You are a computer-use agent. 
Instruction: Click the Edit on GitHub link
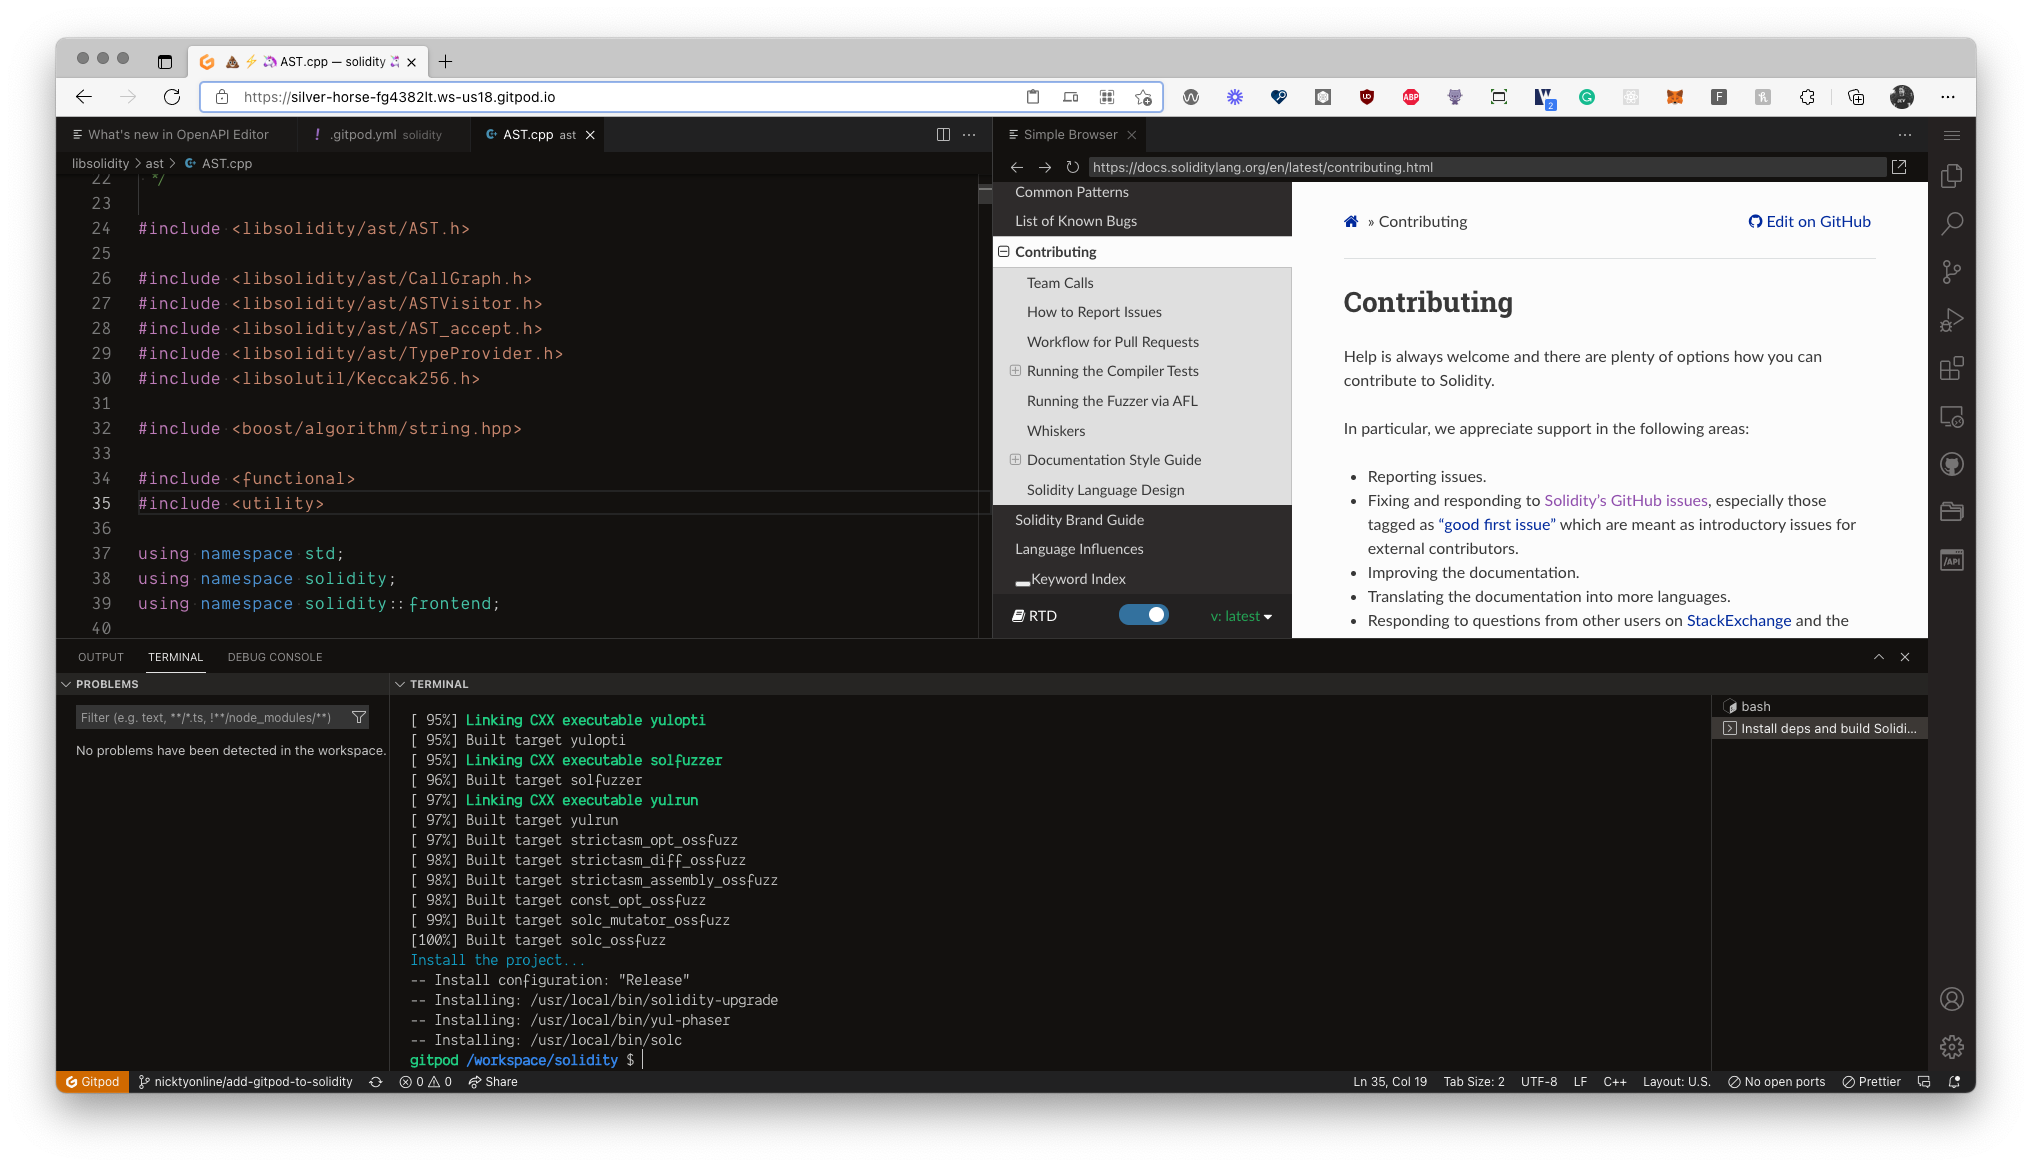1809,221
